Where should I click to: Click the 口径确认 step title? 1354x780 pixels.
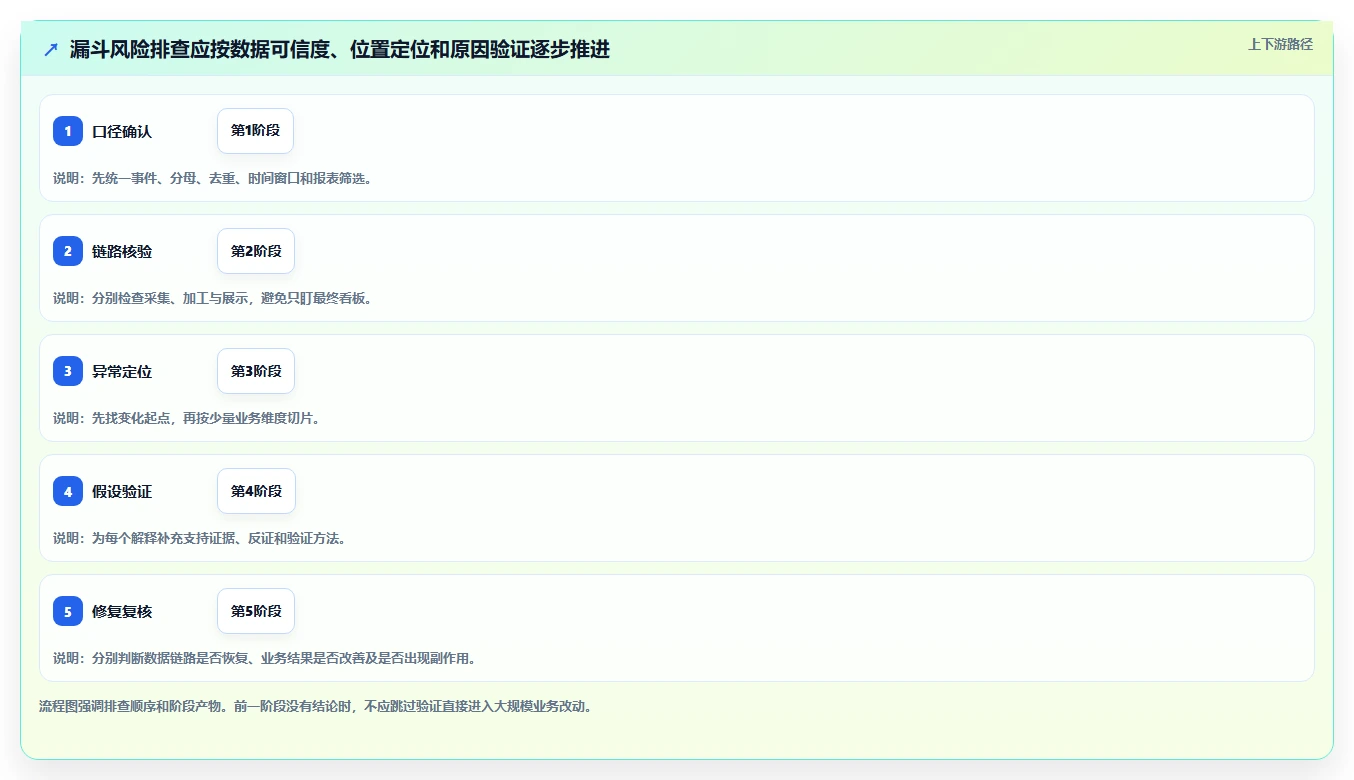point(122,132)
